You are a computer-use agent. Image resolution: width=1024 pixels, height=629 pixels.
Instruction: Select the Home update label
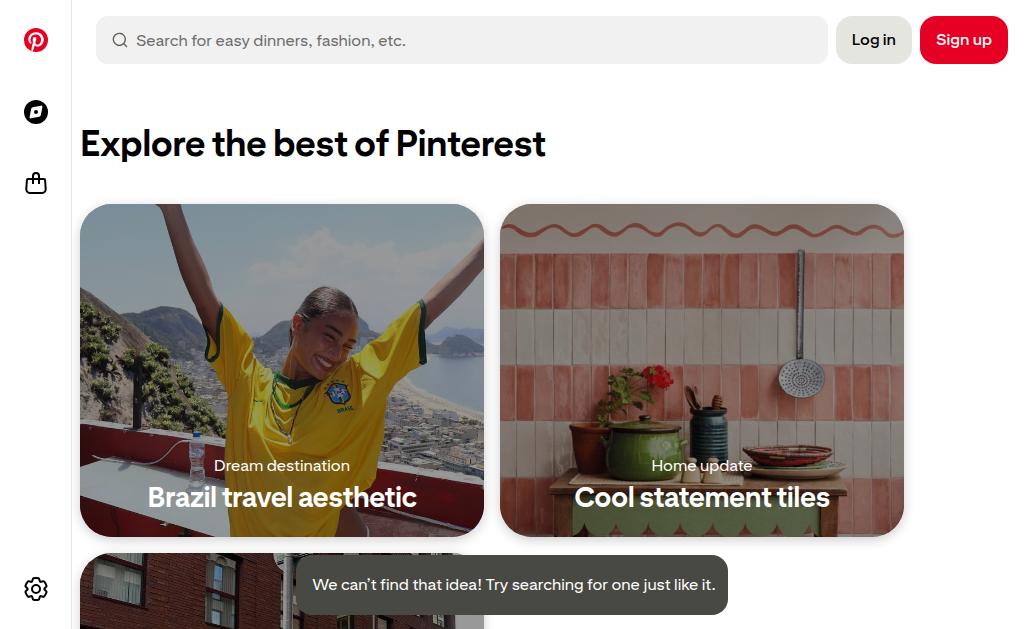pyautogui.click(x=702, y=466)
